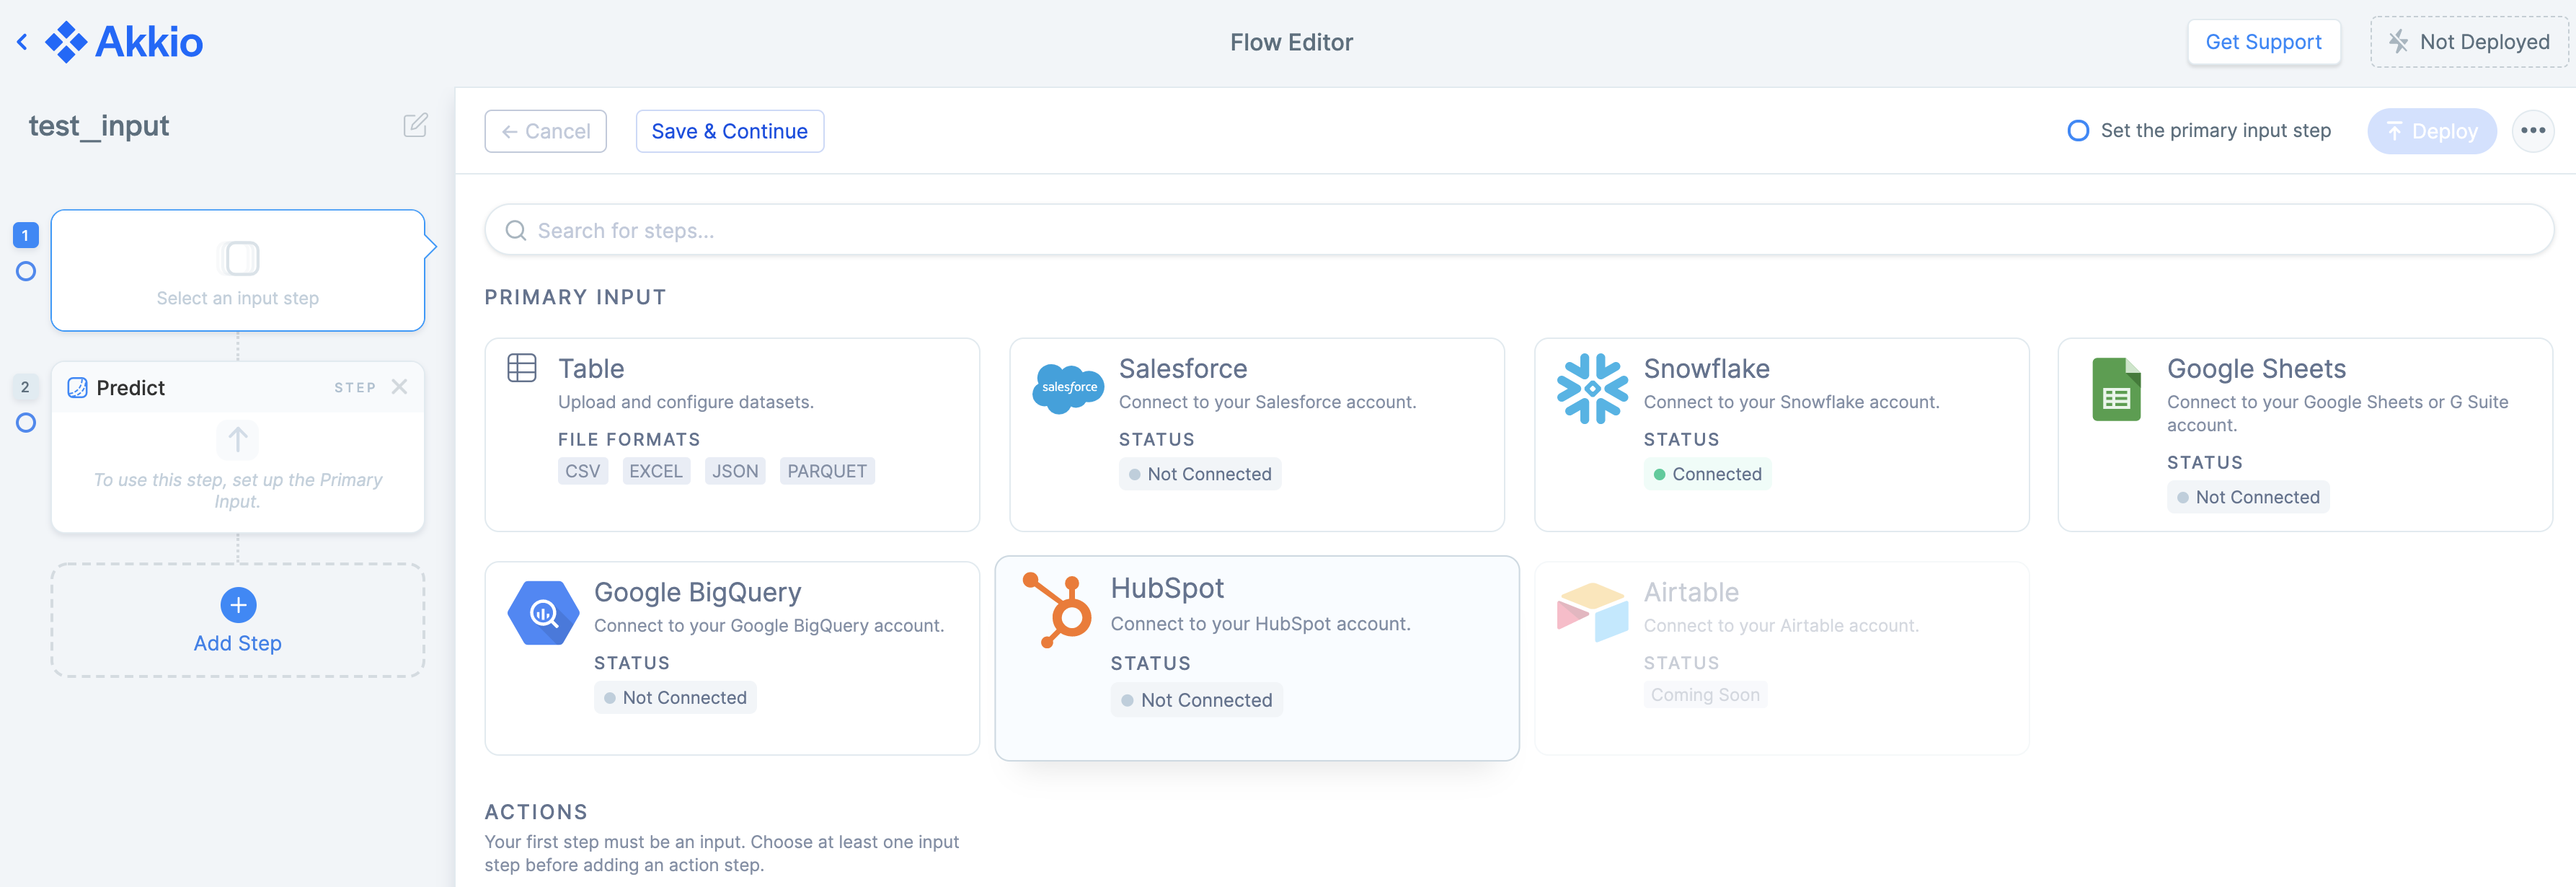
Task: Click the Google Sheets green icon
Action: [2116, 389]
